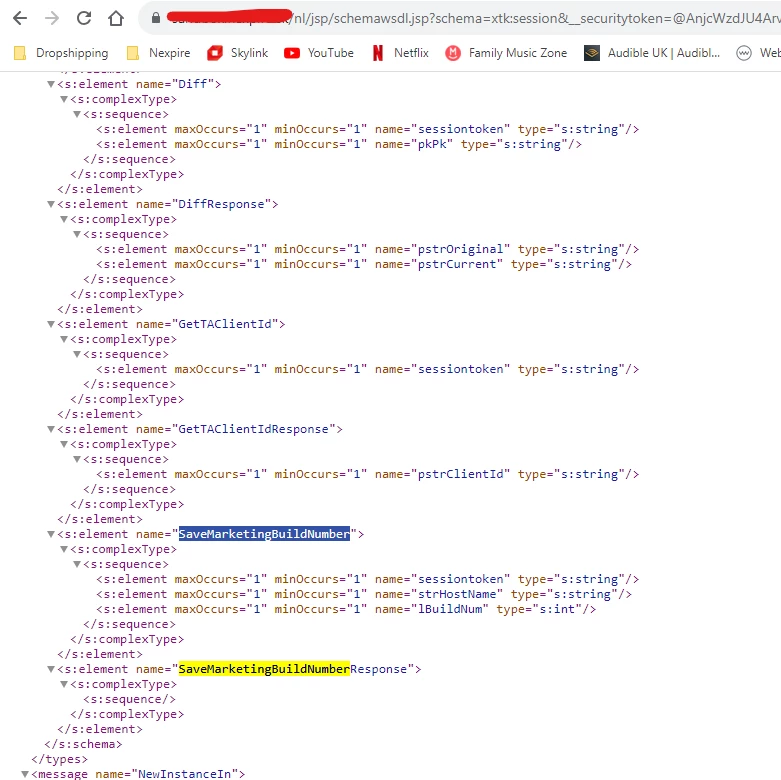Viewport: 781px width, 780px height.
Task: Open the Netflix bookmark label
Action: point(411,53)
